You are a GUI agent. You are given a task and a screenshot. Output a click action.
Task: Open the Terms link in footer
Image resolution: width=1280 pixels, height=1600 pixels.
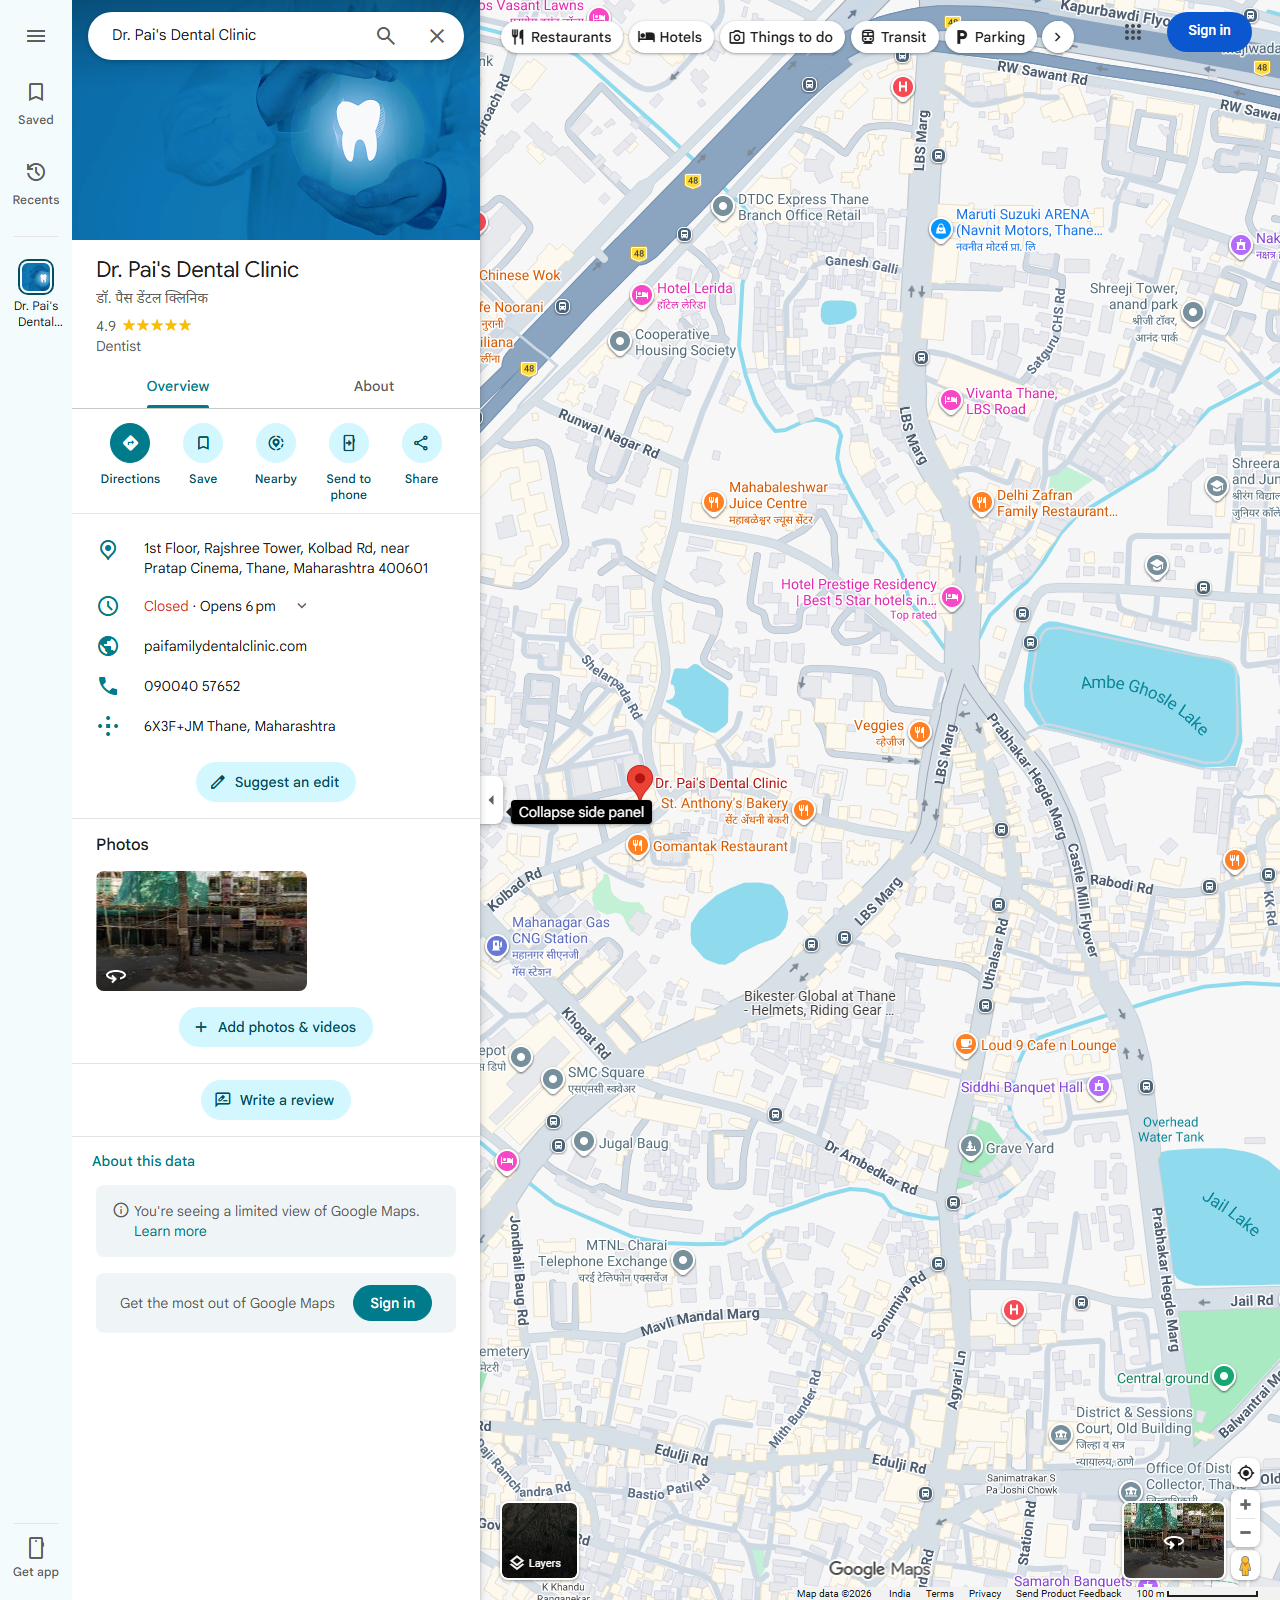click(940, 1594)
